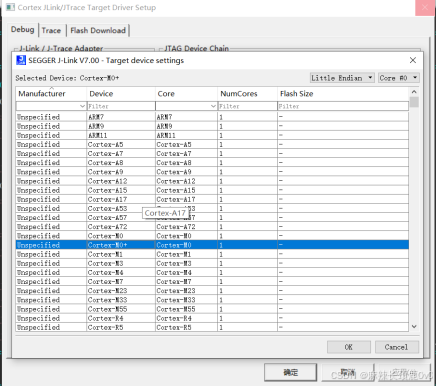Image resolution: width=437 pixels, height=387 pixels.
Task: Click the OK button in SEGGER dialog
Action: point(349,347)
